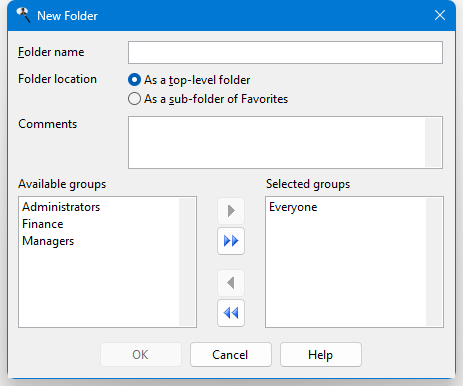Screen dimensions: 463x386
Task: Focus the Folder name text field
Action: tap(285, 52)
